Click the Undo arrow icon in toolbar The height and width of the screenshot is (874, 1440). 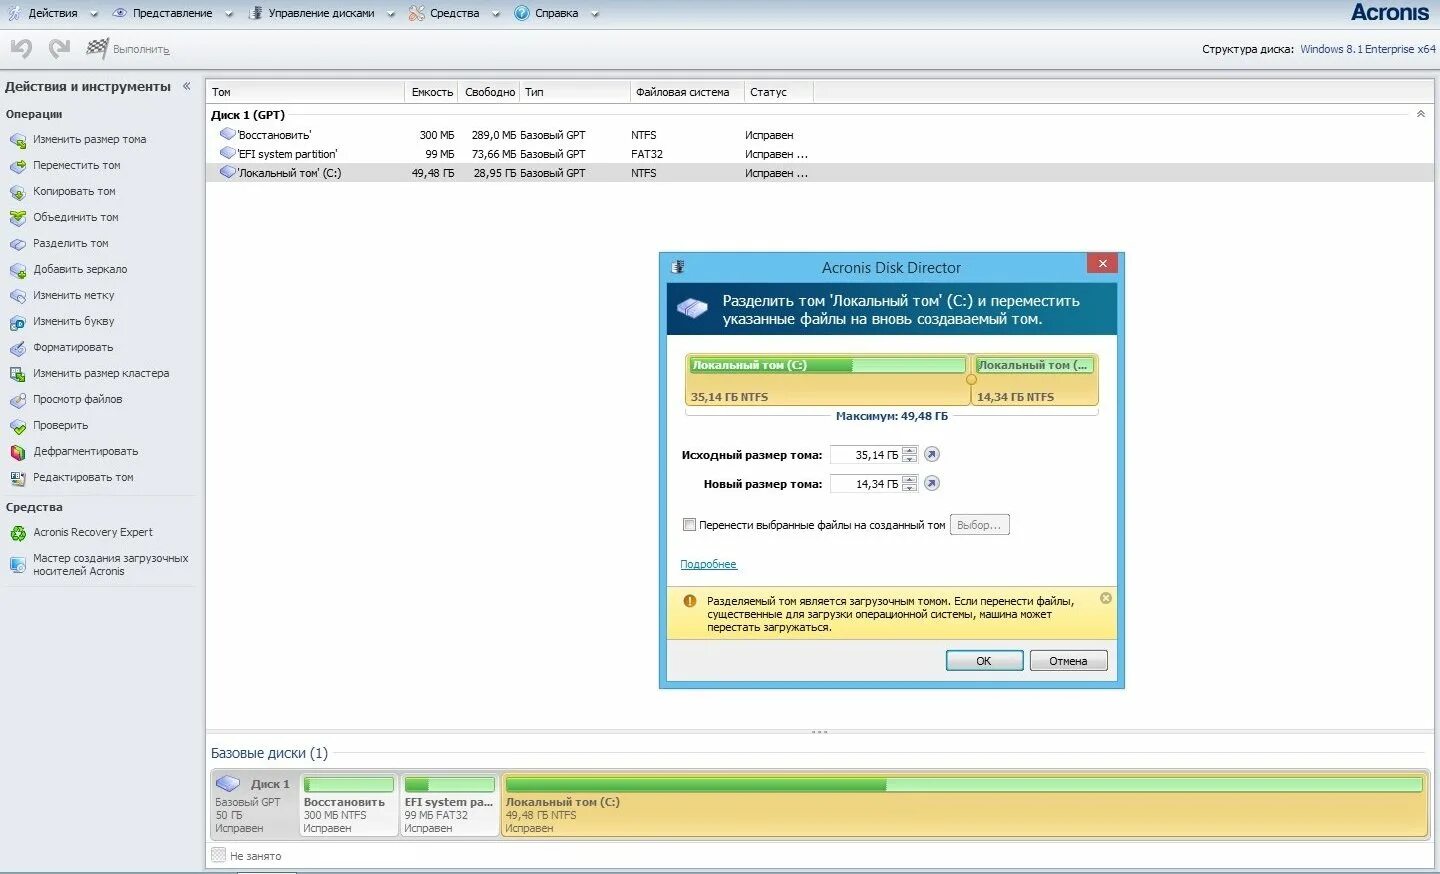coord(21,48)
